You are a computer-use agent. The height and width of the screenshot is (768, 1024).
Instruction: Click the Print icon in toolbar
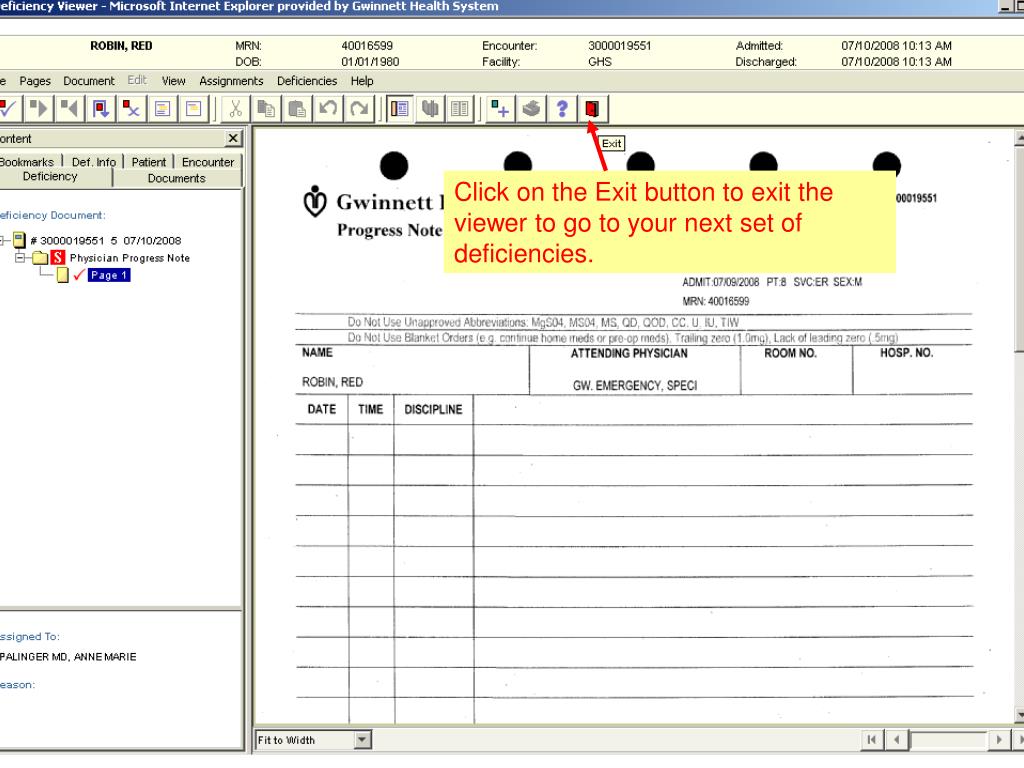click(531, 108)
